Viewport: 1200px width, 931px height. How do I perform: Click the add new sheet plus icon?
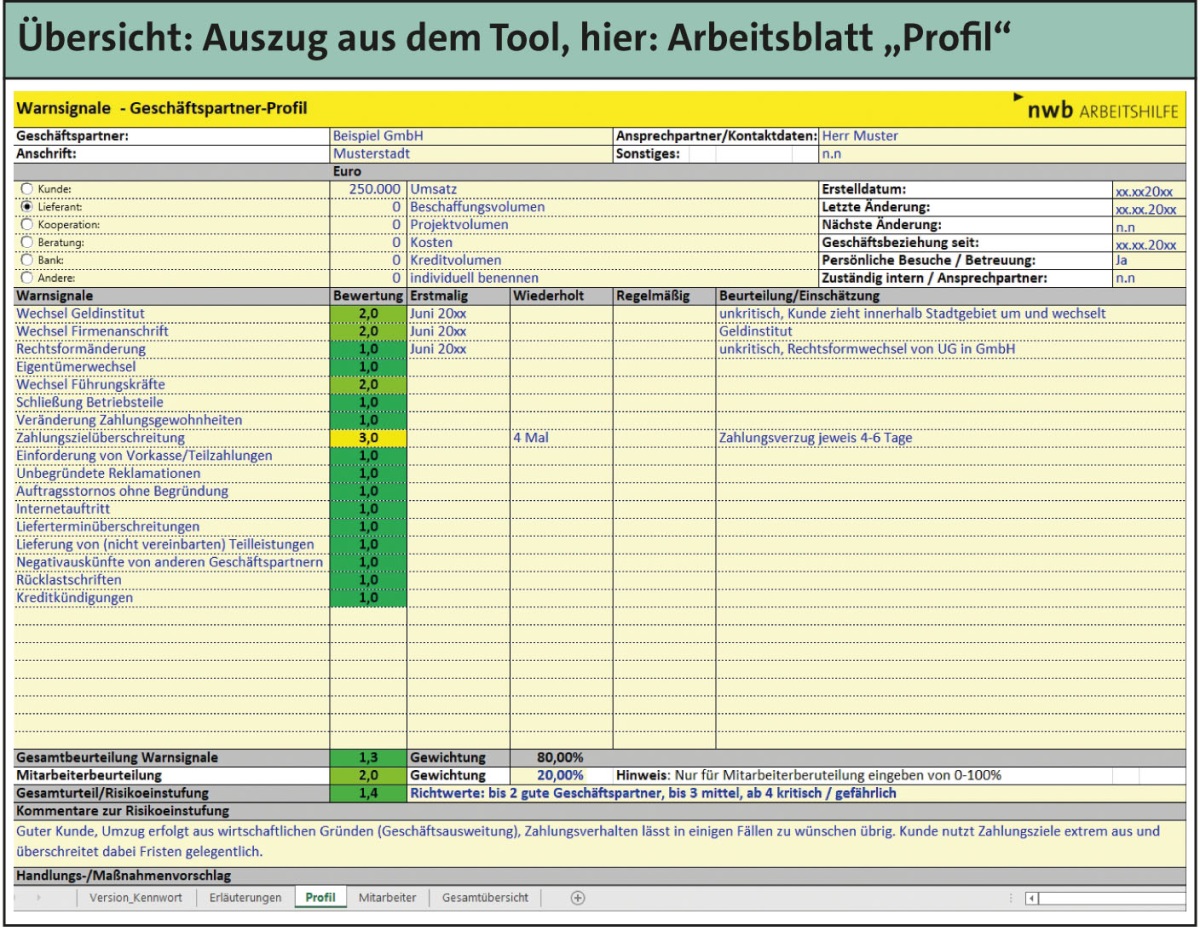[x=577, y=898]
